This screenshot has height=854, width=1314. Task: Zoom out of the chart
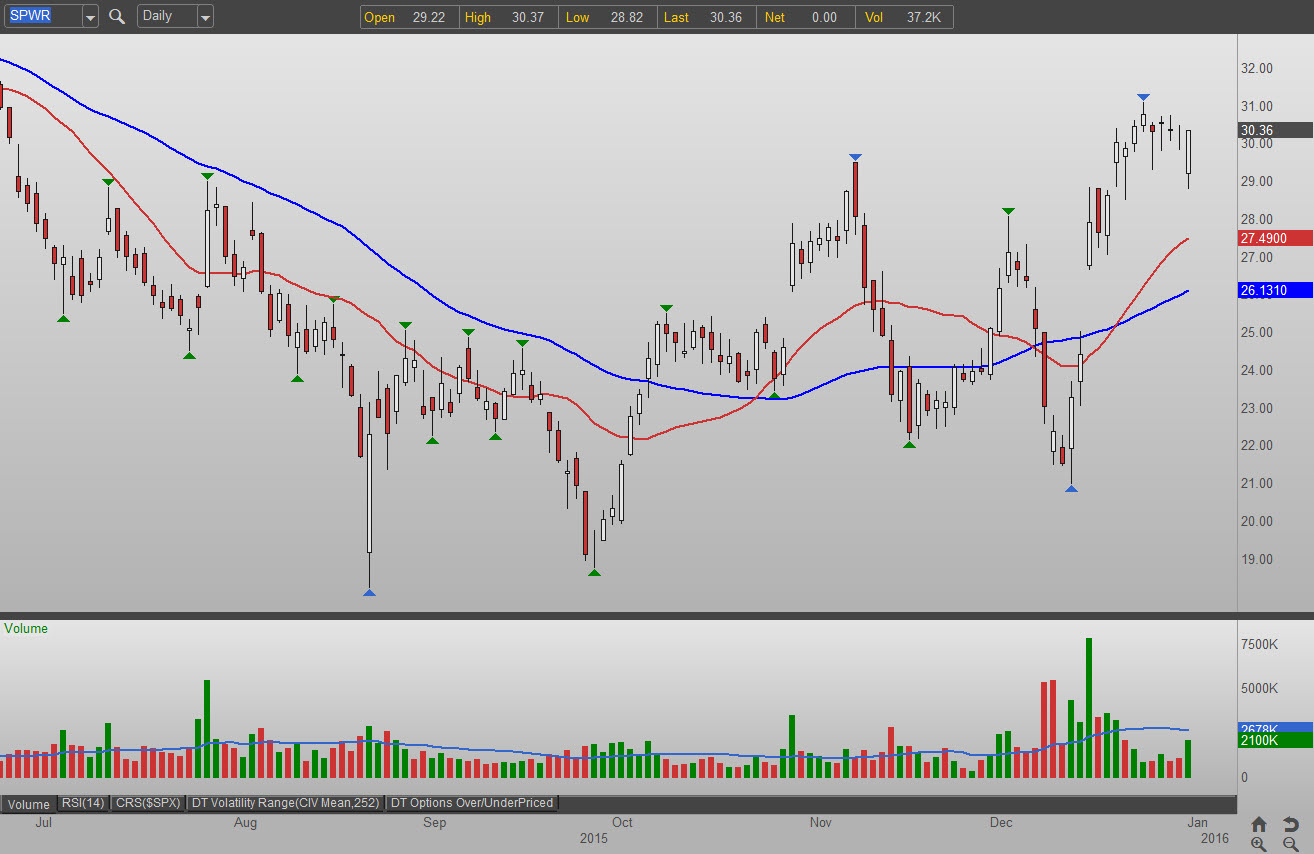pyautogui.click(x=1291, y=844)
